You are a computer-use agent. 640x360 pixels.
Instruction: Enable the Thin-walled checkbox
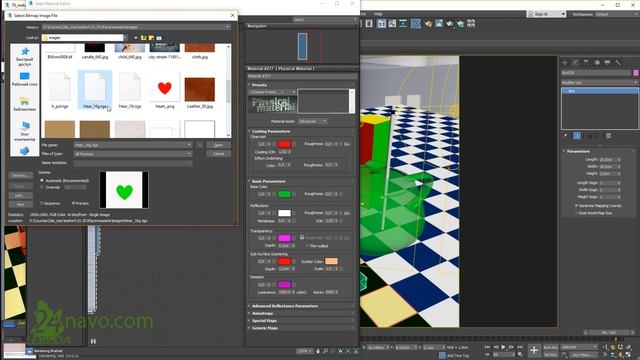tap(307, 246)
